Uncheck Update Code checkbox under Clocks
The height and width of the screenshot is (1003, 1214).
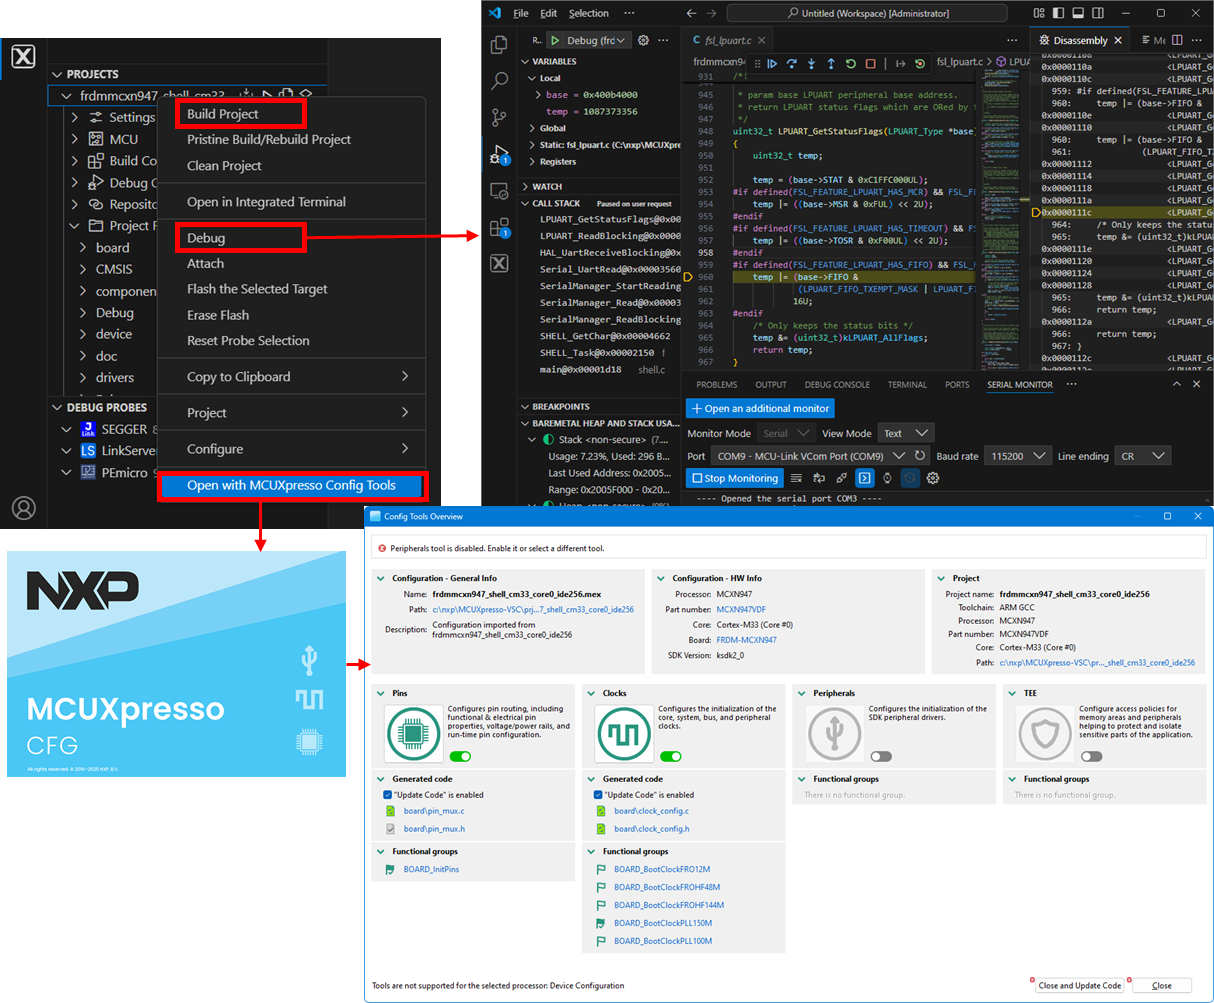pyautogui.click(x=598, y=795)
